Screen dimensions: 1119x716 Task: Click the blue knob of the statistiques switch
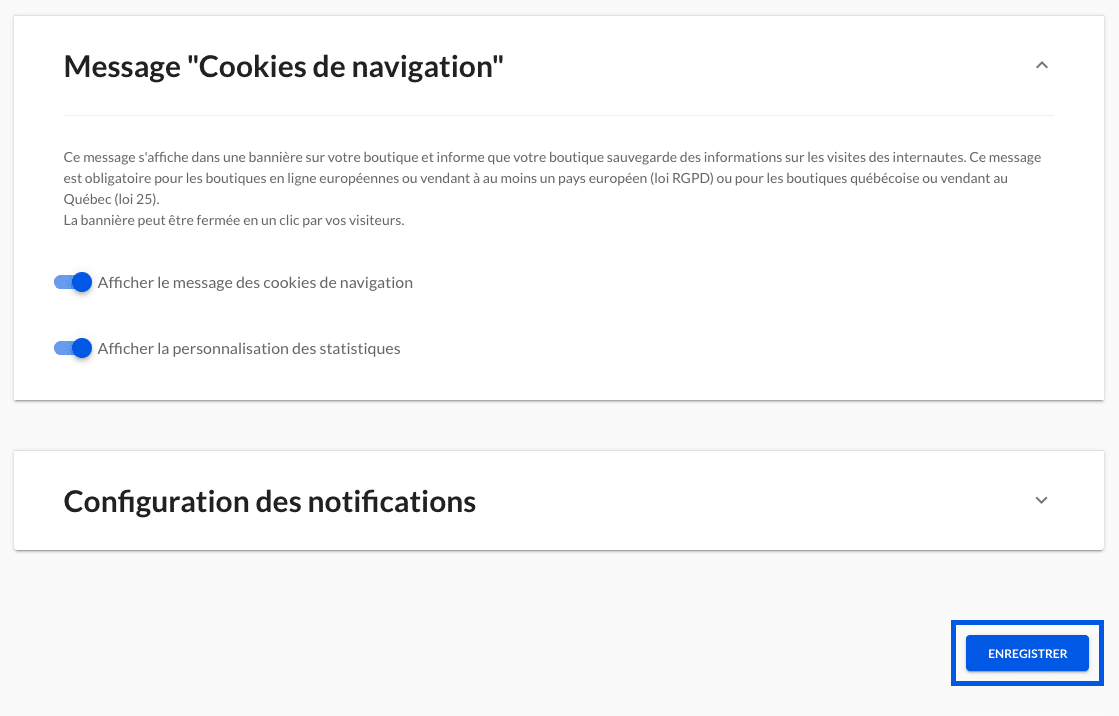tap(82, 348)
